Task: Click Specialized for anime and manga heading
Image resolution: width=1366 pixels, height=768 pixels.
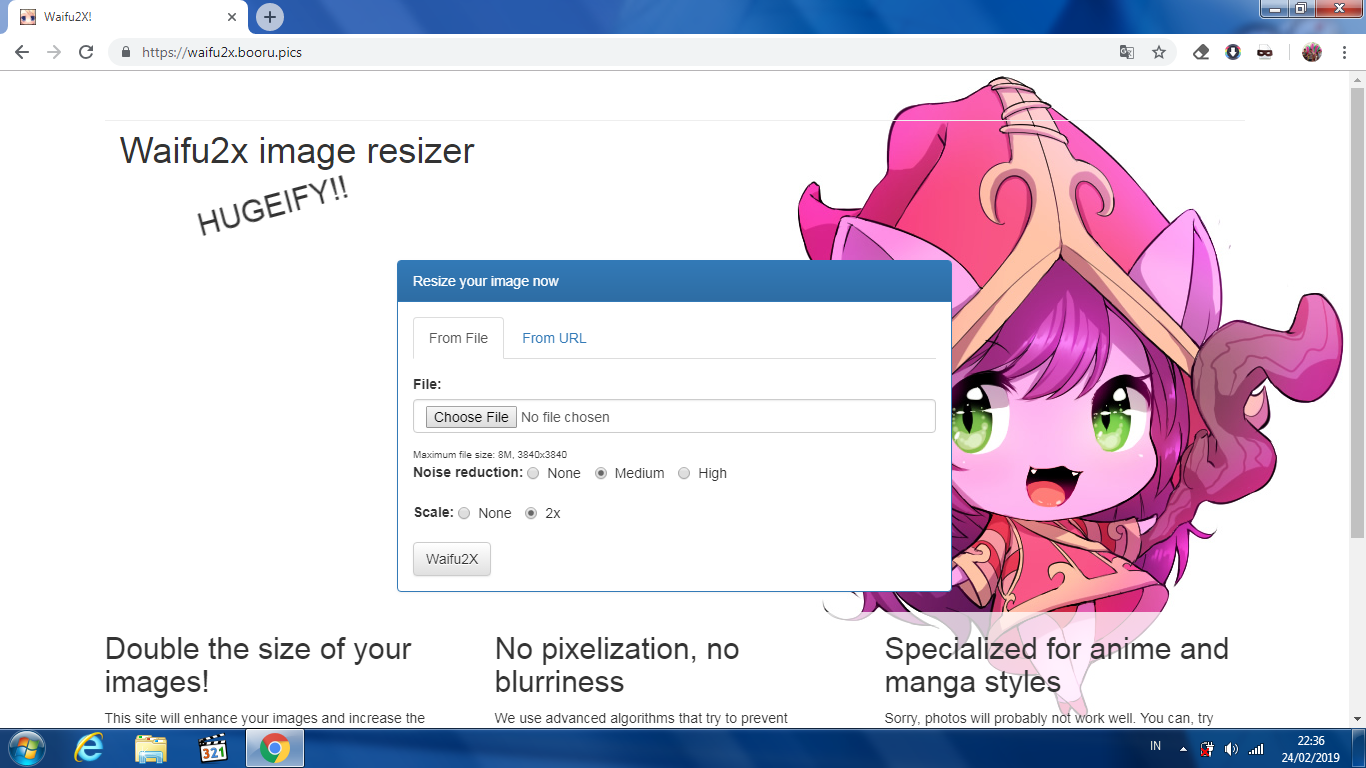Action: [1057, 665]
